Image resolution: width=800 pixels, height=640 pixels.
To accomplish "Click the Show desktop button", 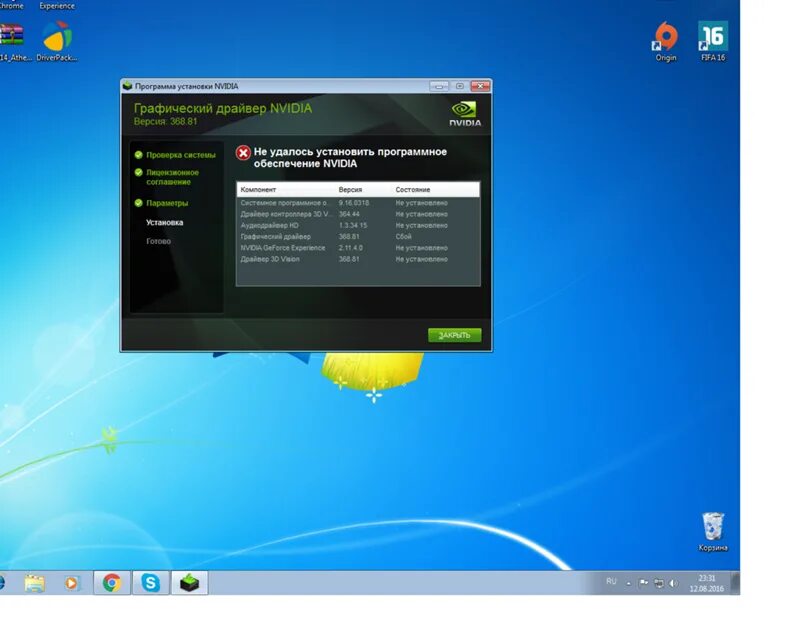I will click(735, 583).
